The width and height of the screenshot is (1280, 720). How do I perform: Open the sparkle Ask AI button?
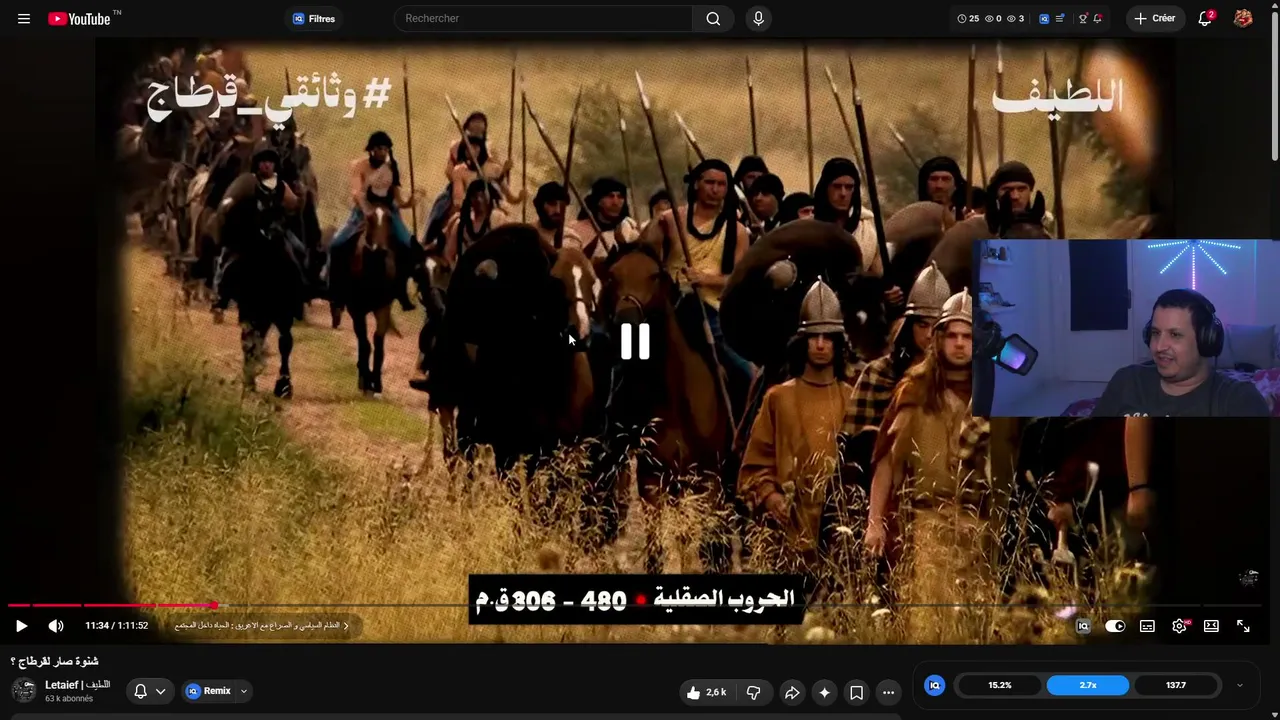[x=824, y=692]
